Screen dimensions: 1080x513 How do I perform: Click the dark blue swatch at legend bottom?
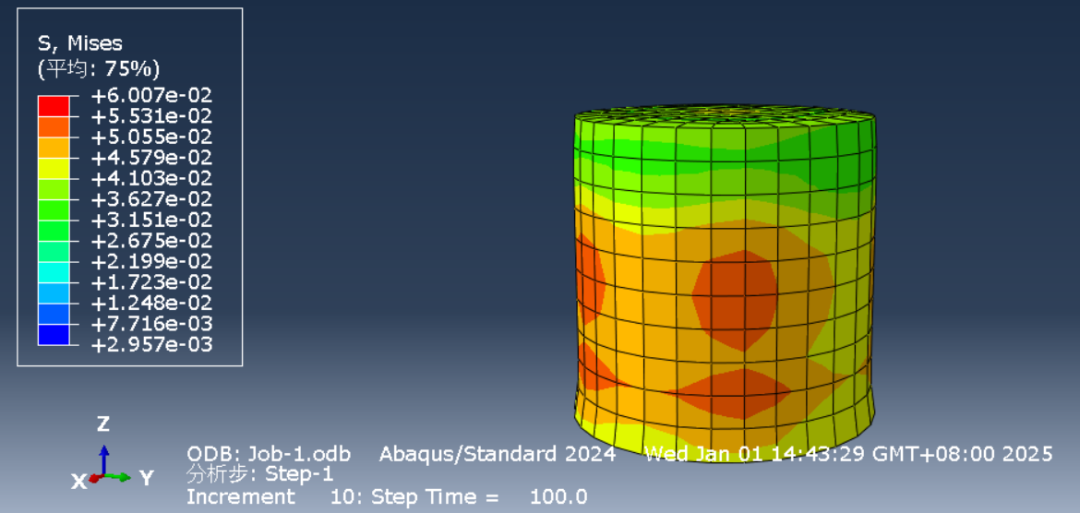tap(54, 335)
